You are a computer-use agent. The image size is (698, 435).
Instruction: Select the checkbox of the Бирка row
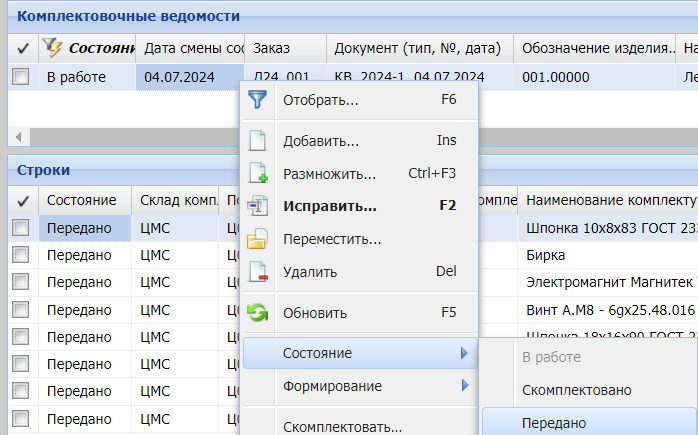[x=20, y=255]
